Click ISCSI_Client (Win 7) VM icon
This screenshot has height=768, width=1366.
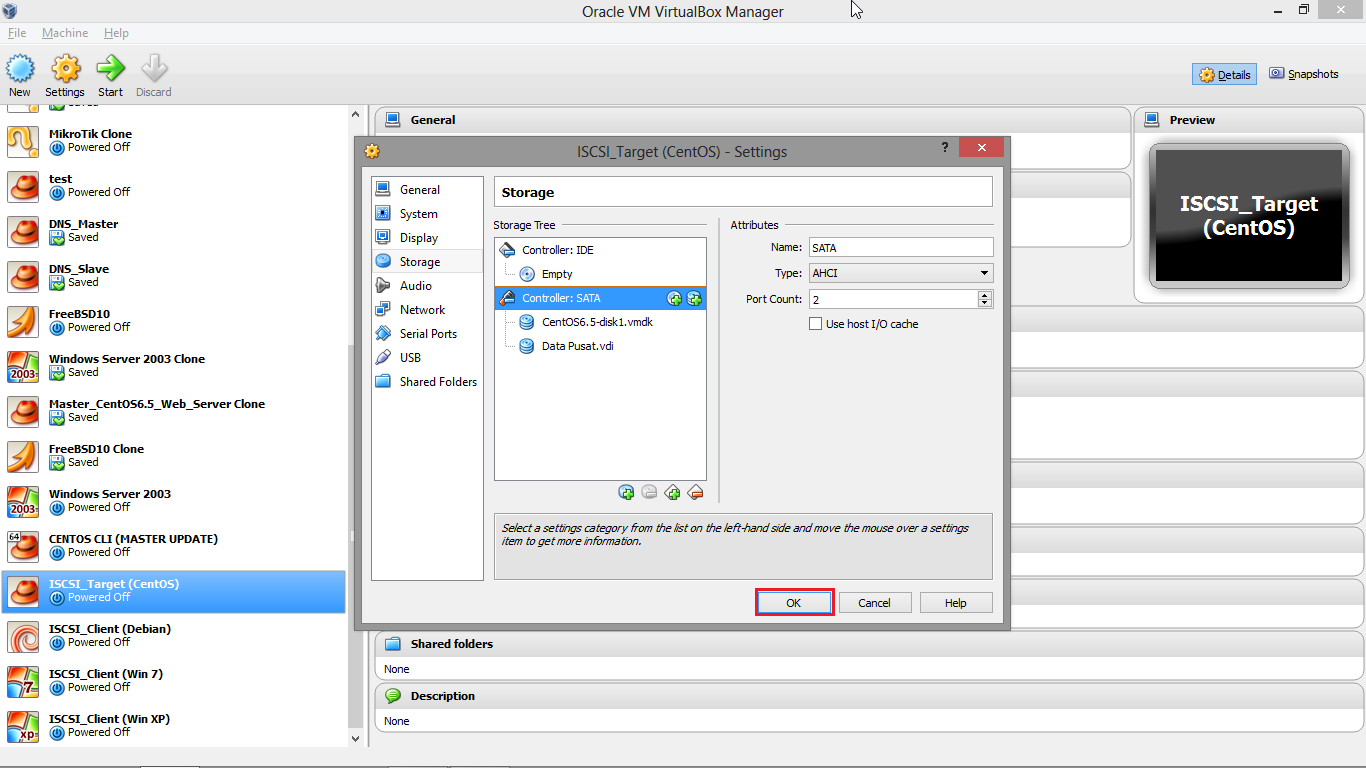point(23,681)
